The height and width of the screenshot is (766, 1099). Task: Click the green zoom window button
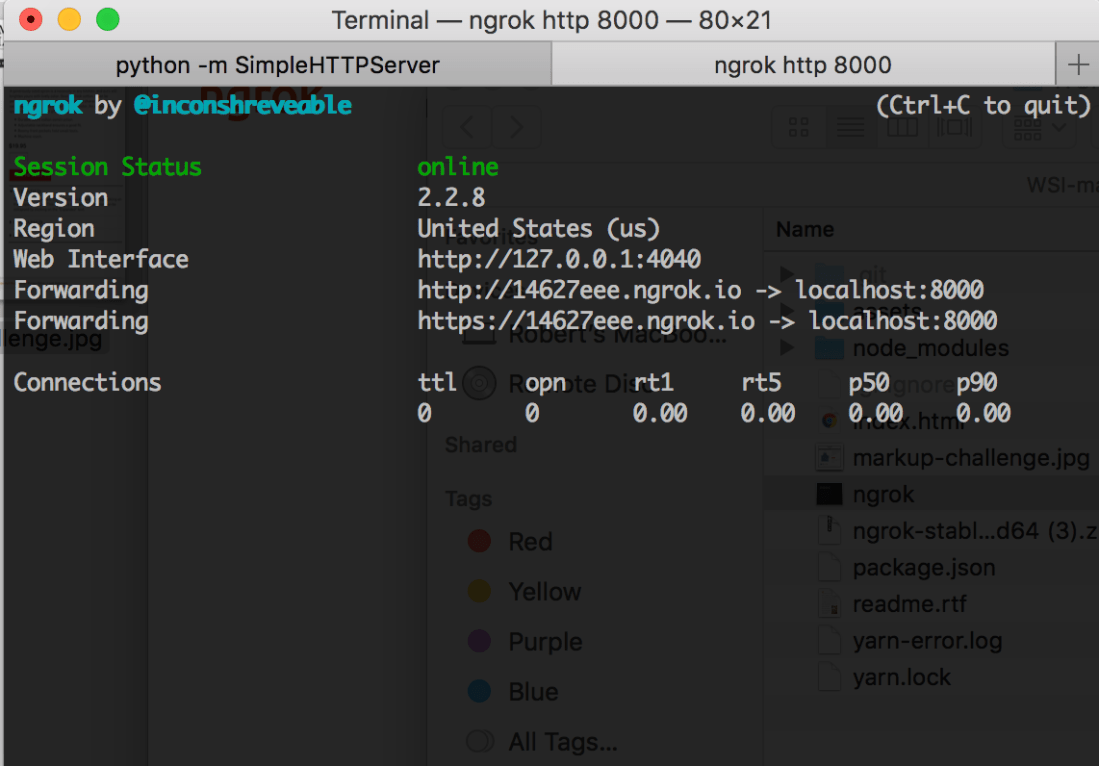(107, 19)
